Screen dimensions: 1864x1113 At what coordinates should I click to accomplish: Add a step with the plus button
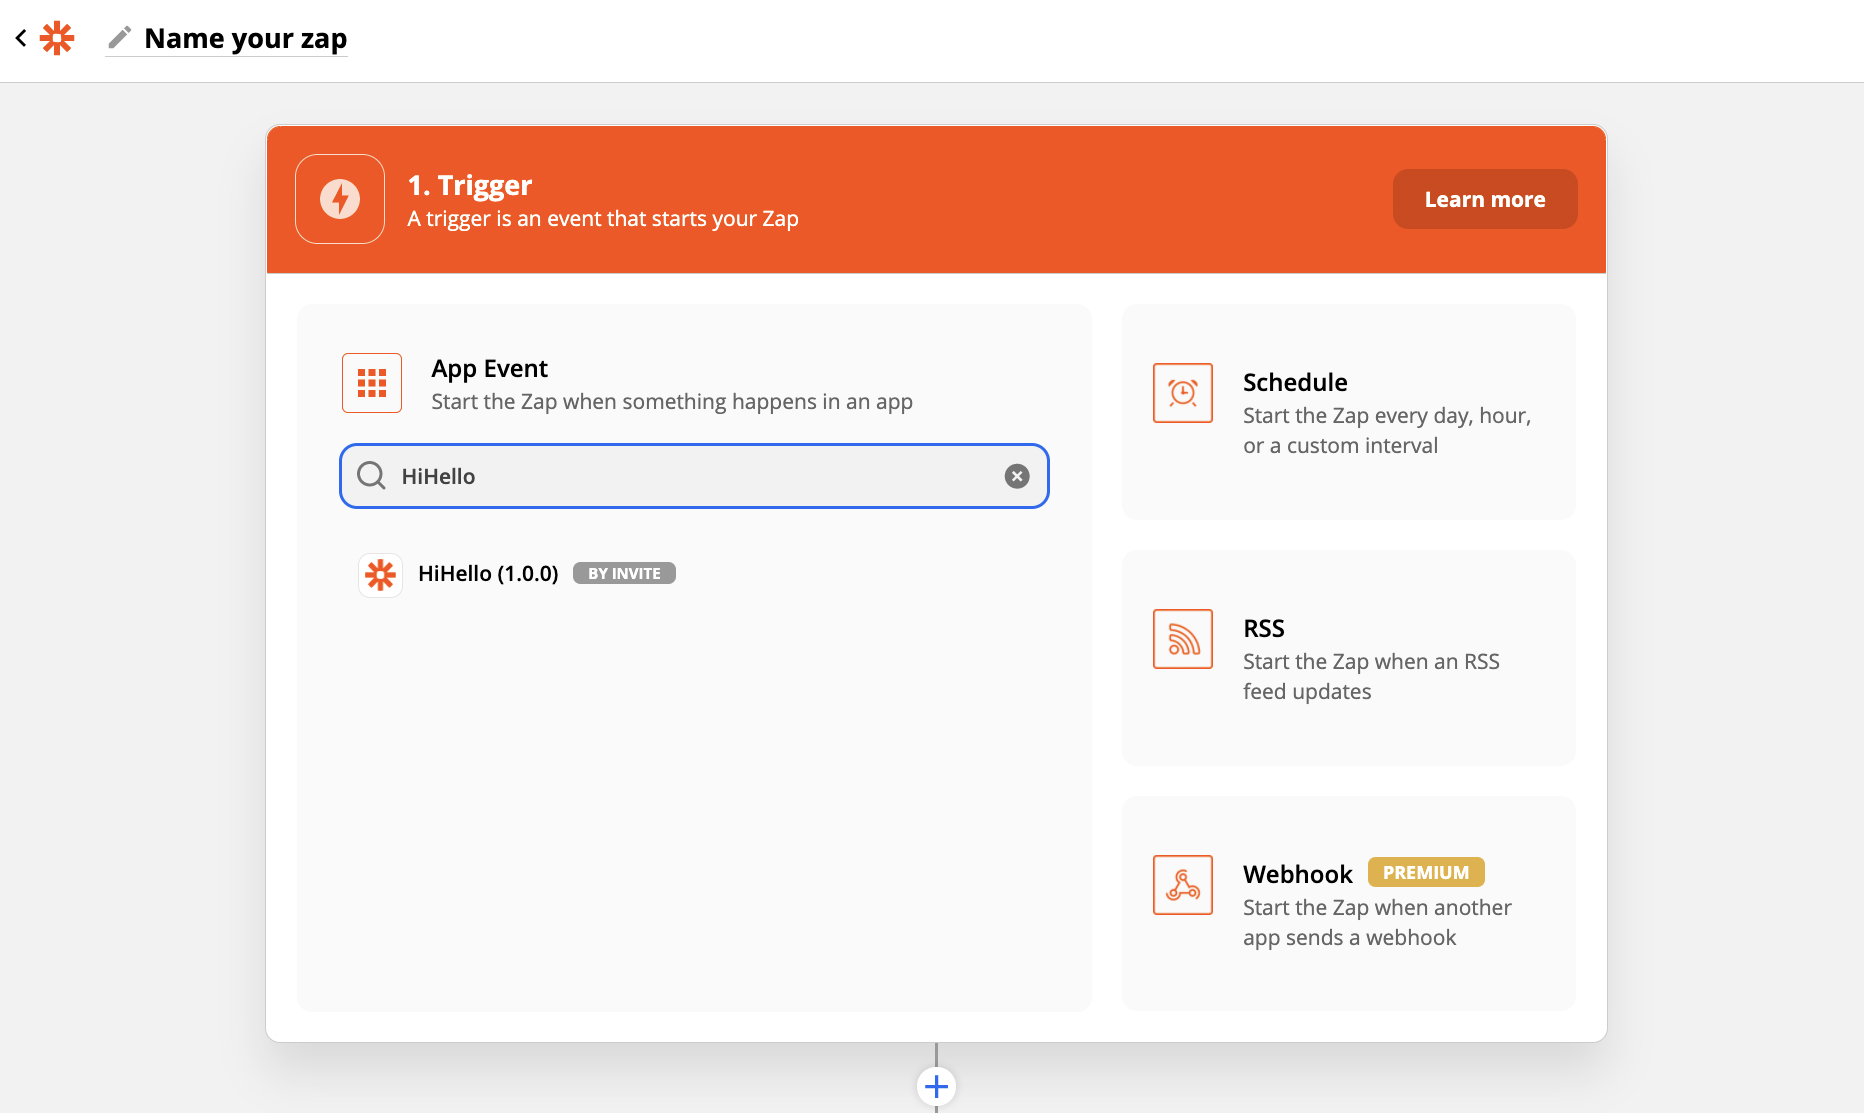click(936, 1086)
